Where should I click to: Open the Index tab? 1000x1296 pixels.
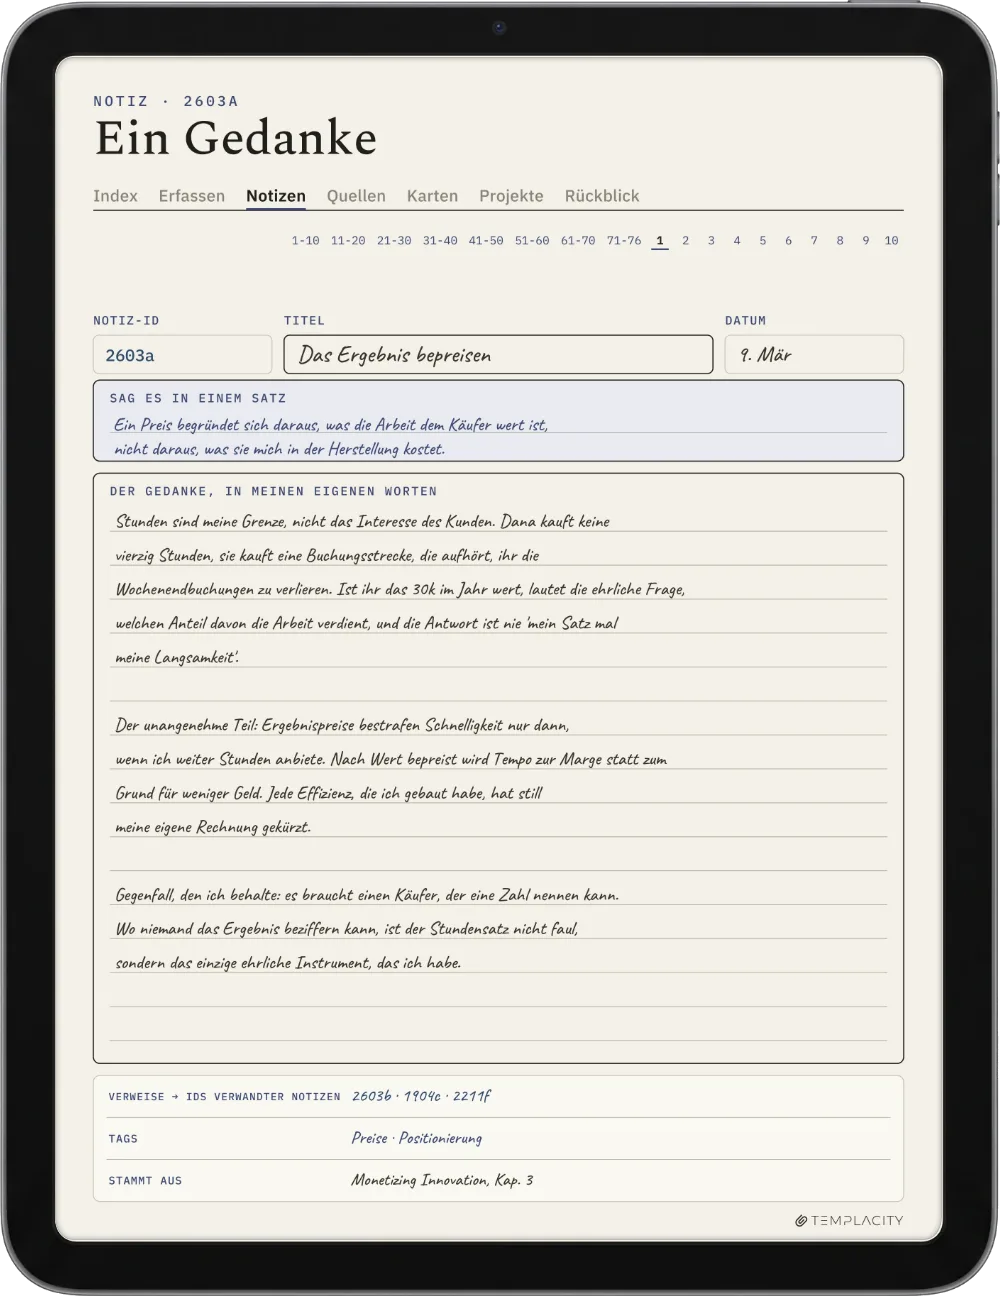click(x=115, y=196)
